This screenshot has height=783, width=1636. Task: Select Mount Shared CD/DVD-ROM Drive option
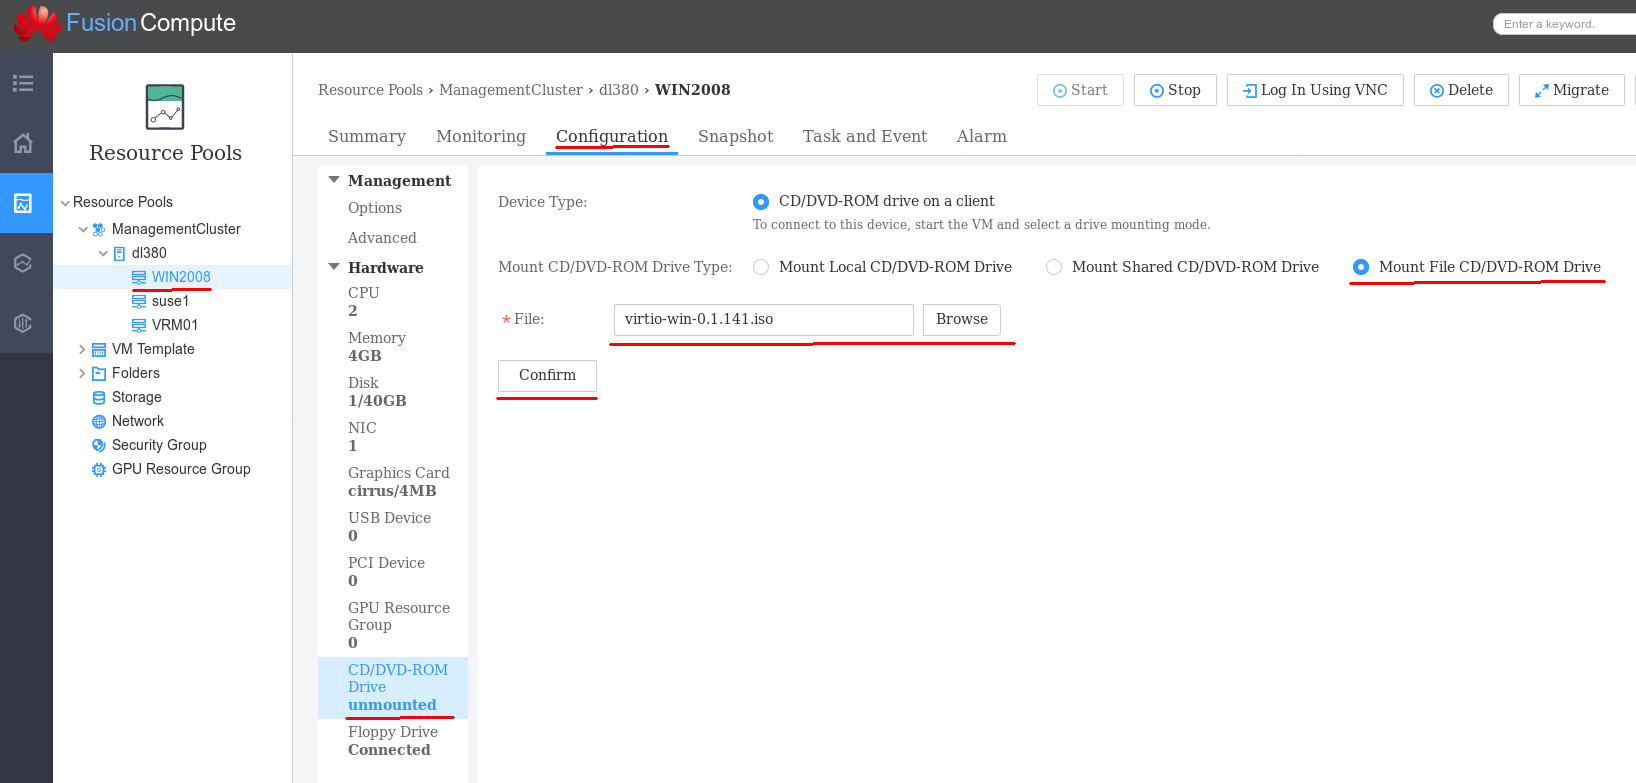click(1054, 267)
